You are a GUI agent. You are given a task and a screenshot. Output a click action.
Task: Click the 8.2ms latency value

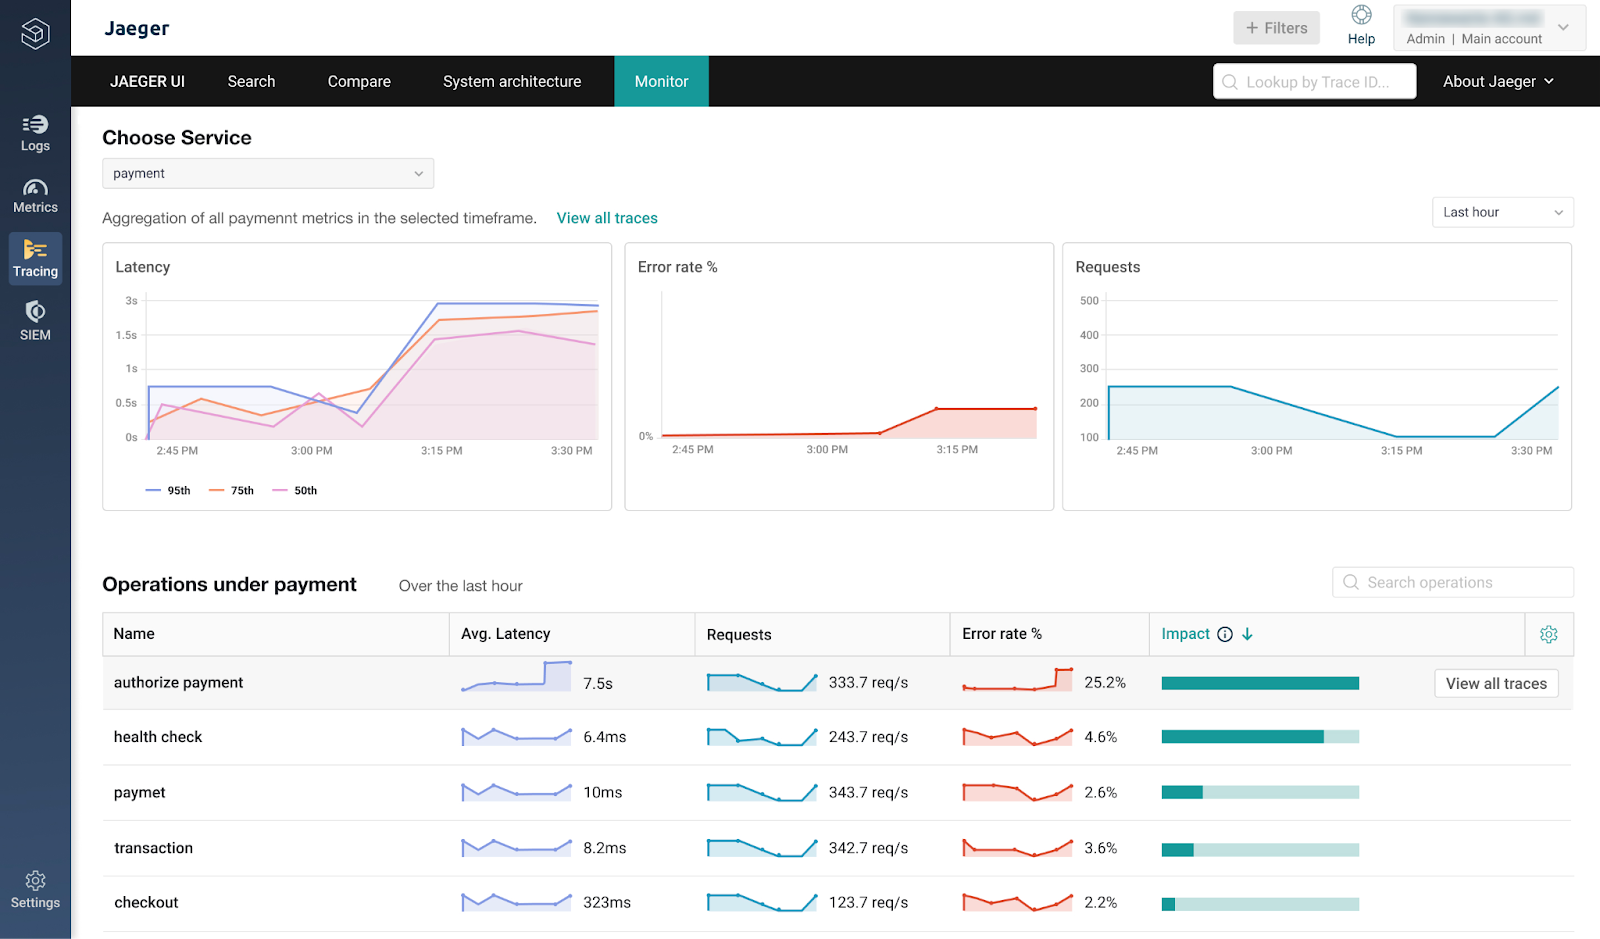[x=605, y=848]
